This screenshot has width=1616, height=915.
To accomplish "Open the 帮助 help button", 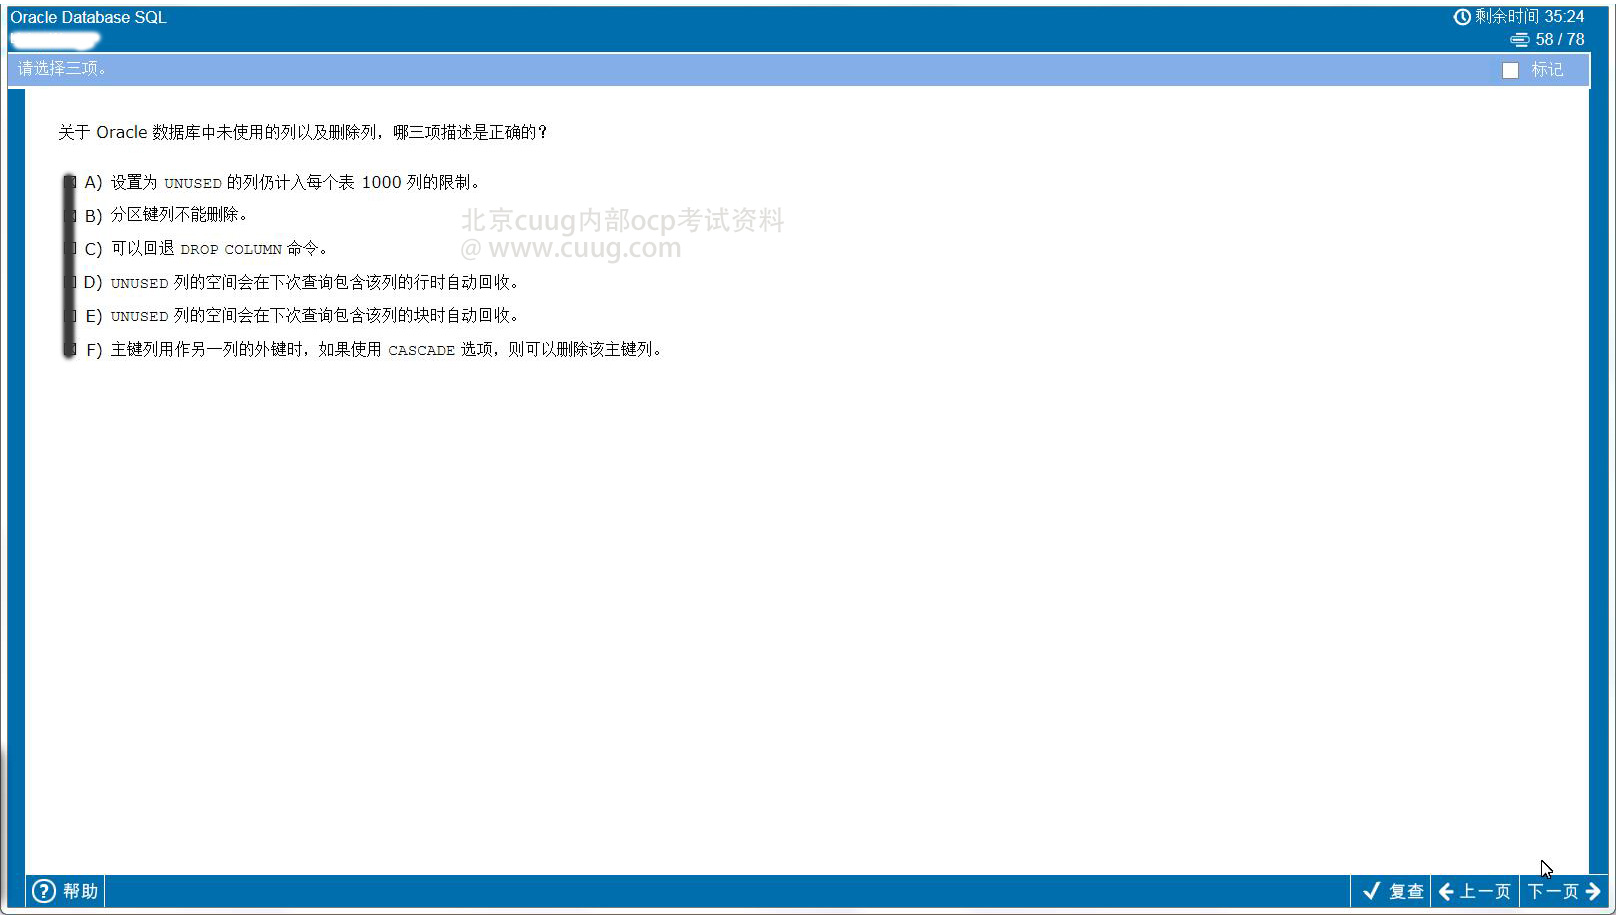I will point(65,891).
